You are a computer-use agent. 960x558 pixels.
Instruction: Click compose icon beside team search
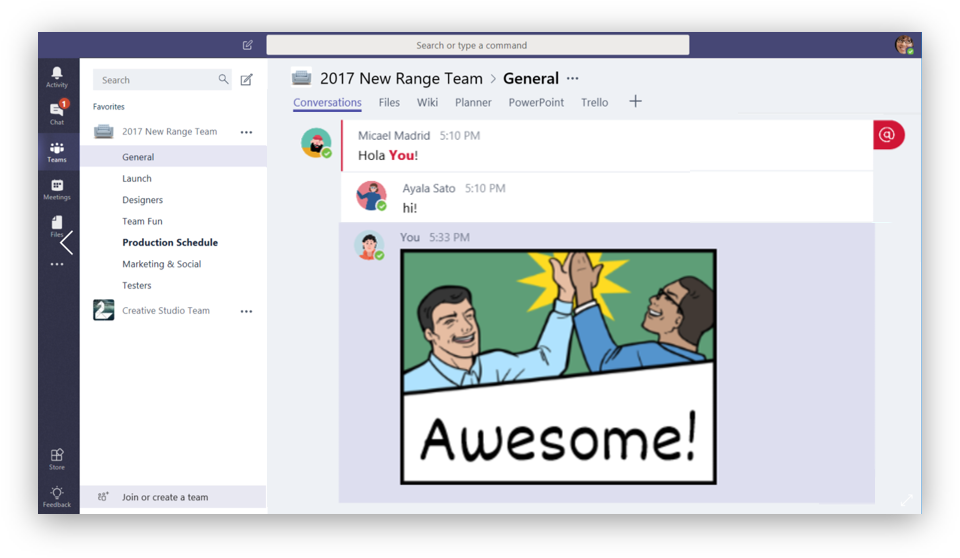tap(246, 80)
